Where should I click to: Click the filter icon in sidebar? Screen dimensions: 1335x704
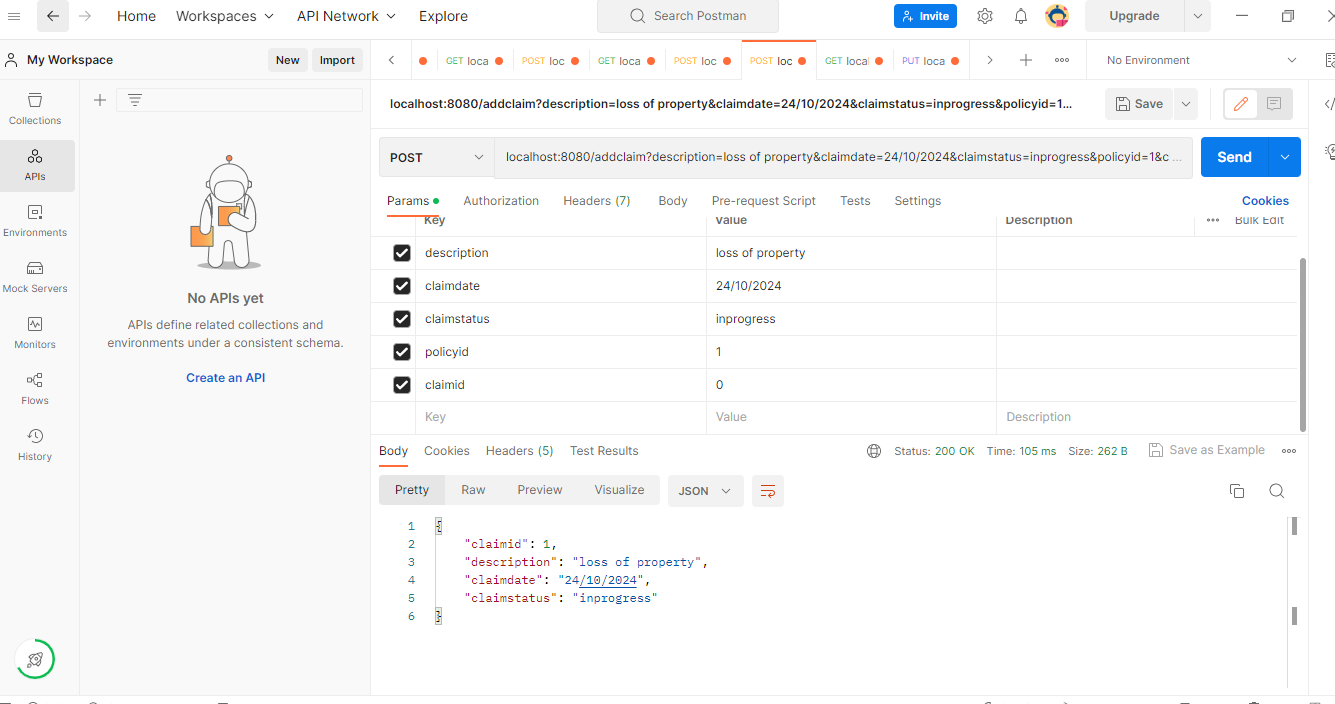click(x=135, y=100)
